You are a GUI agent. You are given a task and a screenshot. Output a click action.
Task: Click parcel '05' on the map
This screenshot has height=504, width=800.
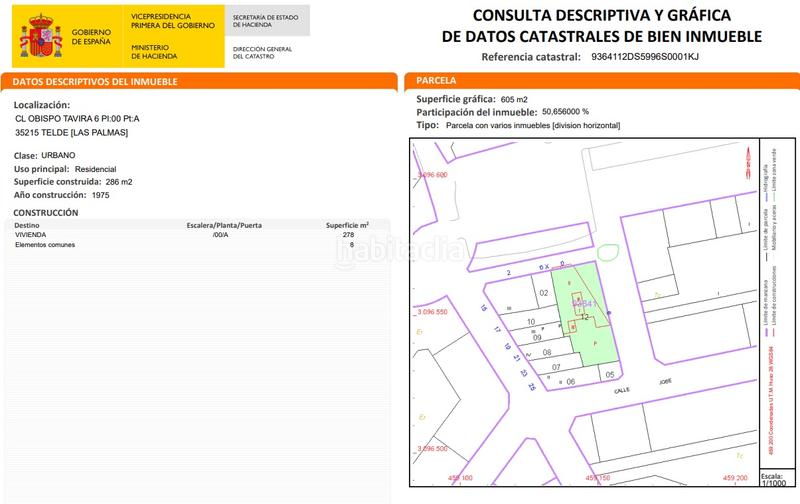point(609,374)
